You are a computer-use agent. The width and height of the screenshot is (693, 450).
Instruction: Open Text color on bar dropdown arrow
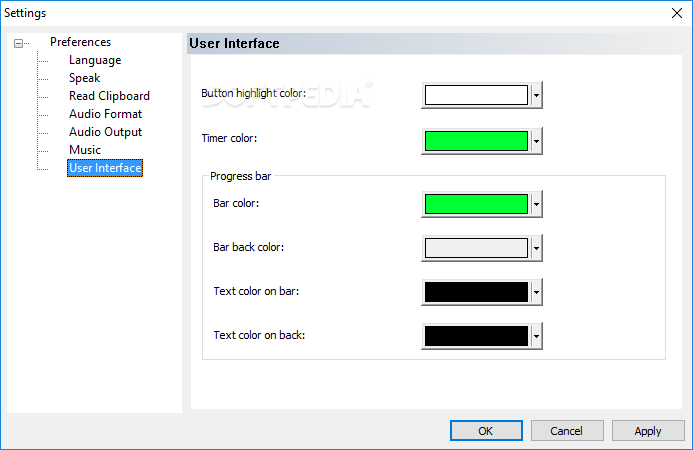[x=536, y=292]
